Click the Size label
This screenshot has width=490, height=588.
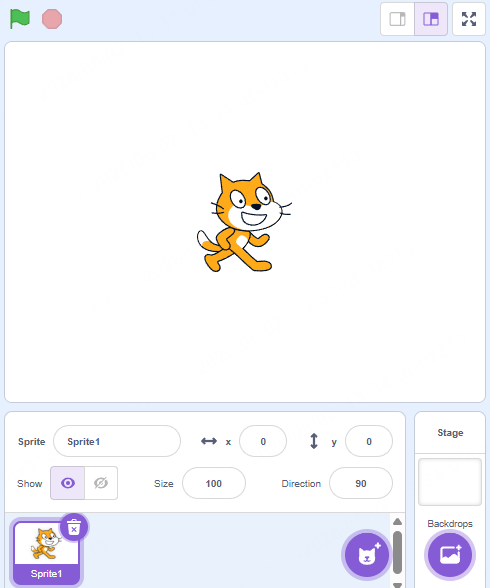[163, 483]
